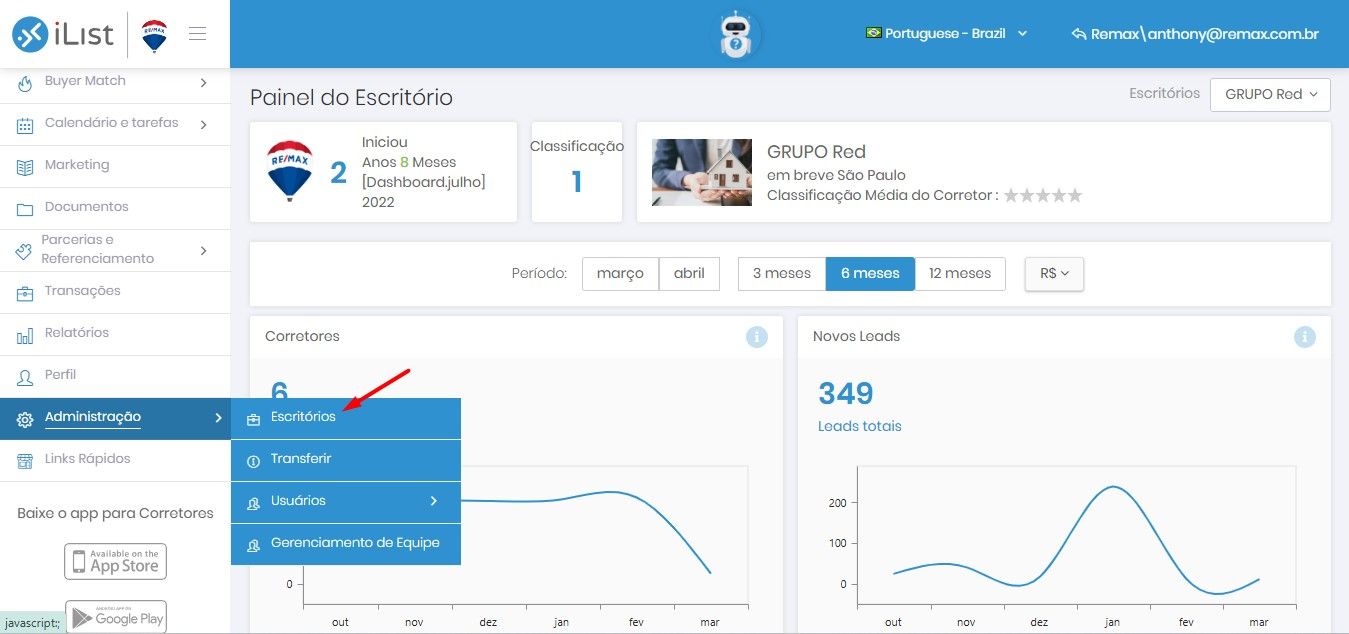Click the Gerenciamento de Equipe icon
Screen dimensions: 1349x634
click(x=253, y=544)
